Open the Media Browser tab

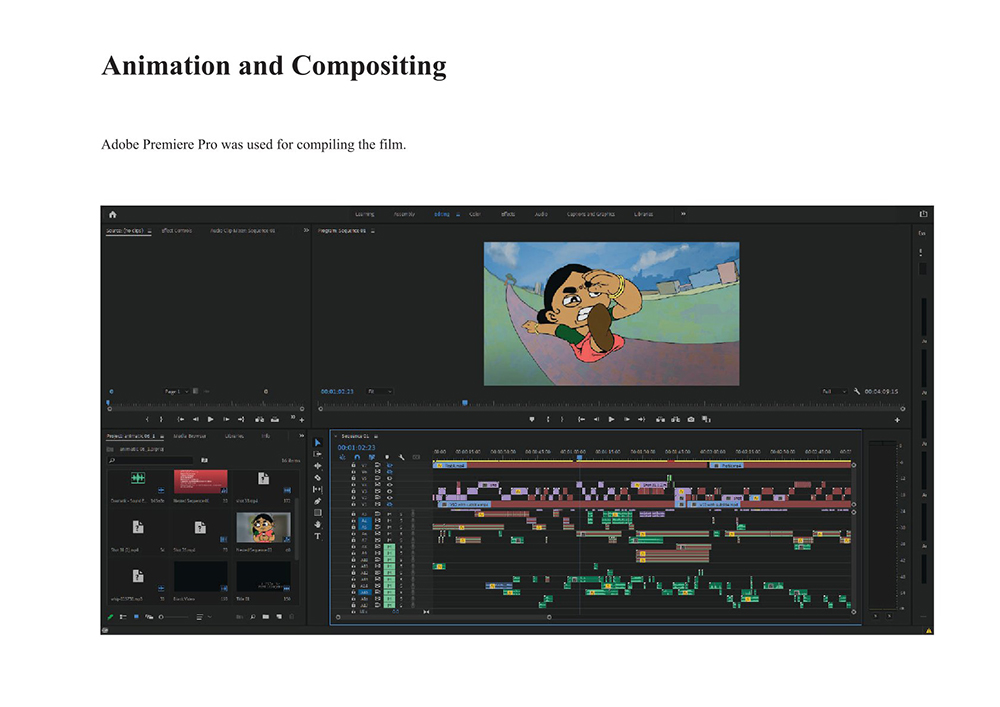tap(189, 436)
